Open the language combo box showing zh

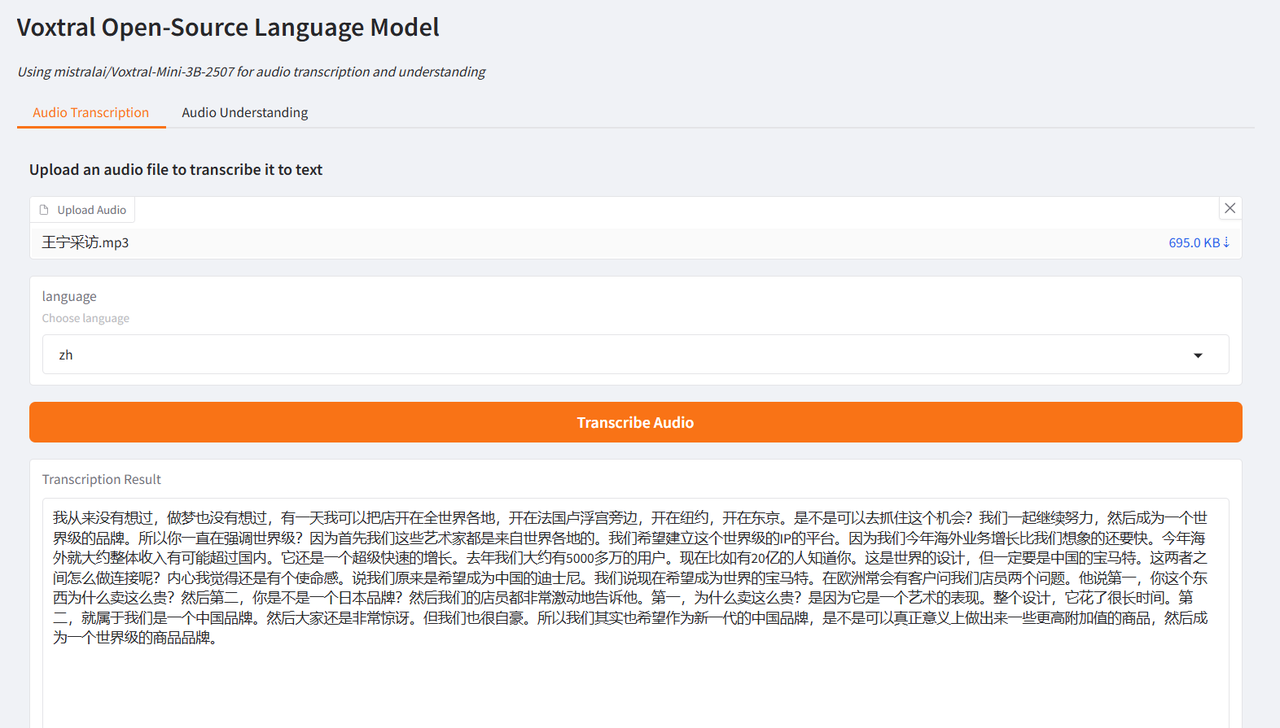[620, 355]
